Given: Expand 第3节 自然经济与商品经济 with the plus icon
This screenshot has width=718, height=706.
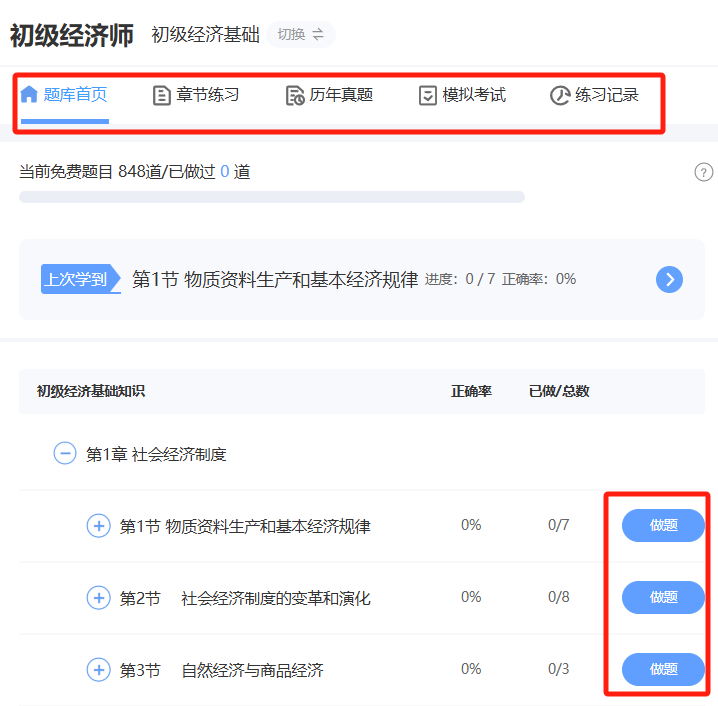Looking at the screenshot, I should point(98,669).
